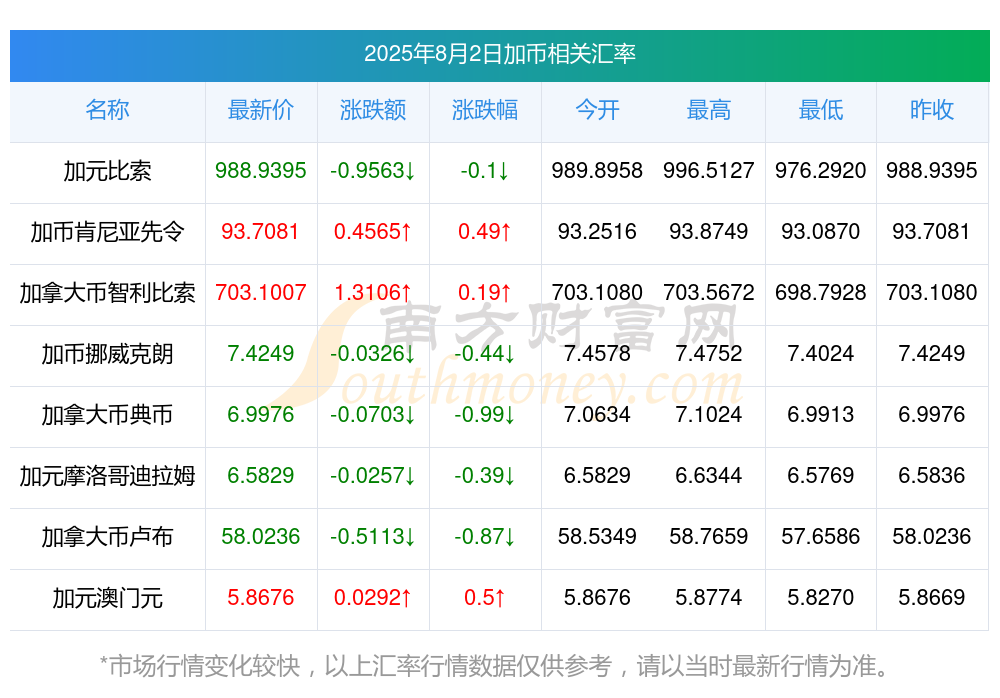Click the row name 加拿大币智利比索

pos(107,293)
